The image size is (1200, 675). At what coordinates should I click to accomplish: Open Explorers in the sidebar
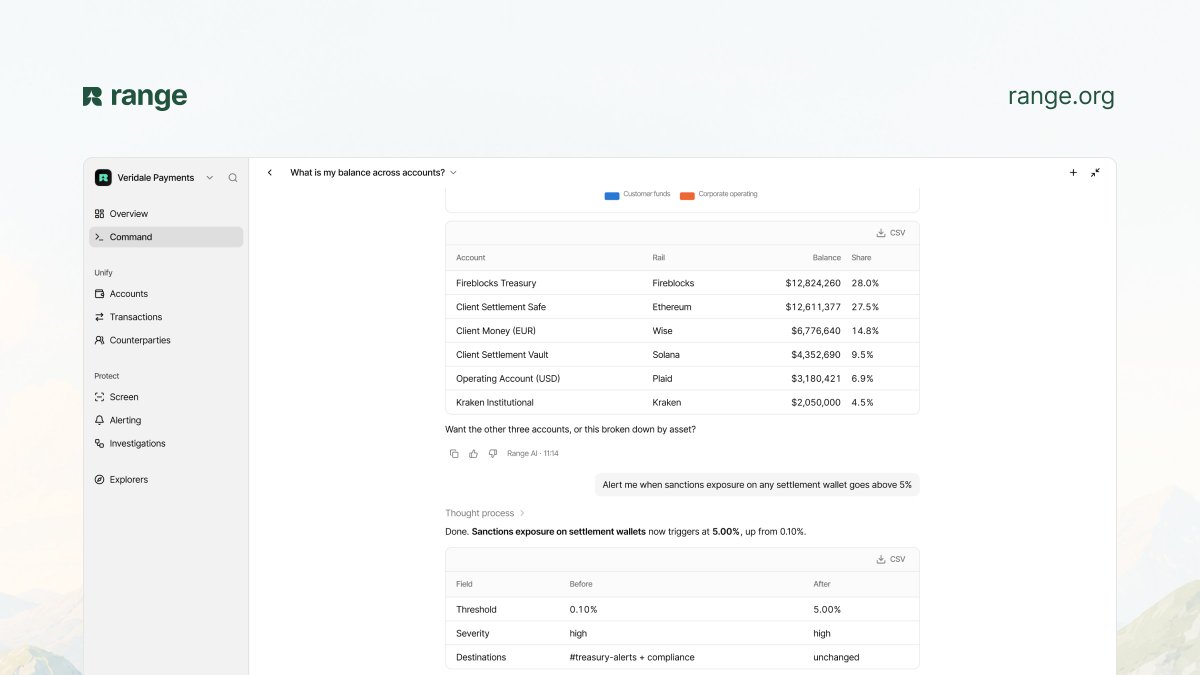click(166, 480)
